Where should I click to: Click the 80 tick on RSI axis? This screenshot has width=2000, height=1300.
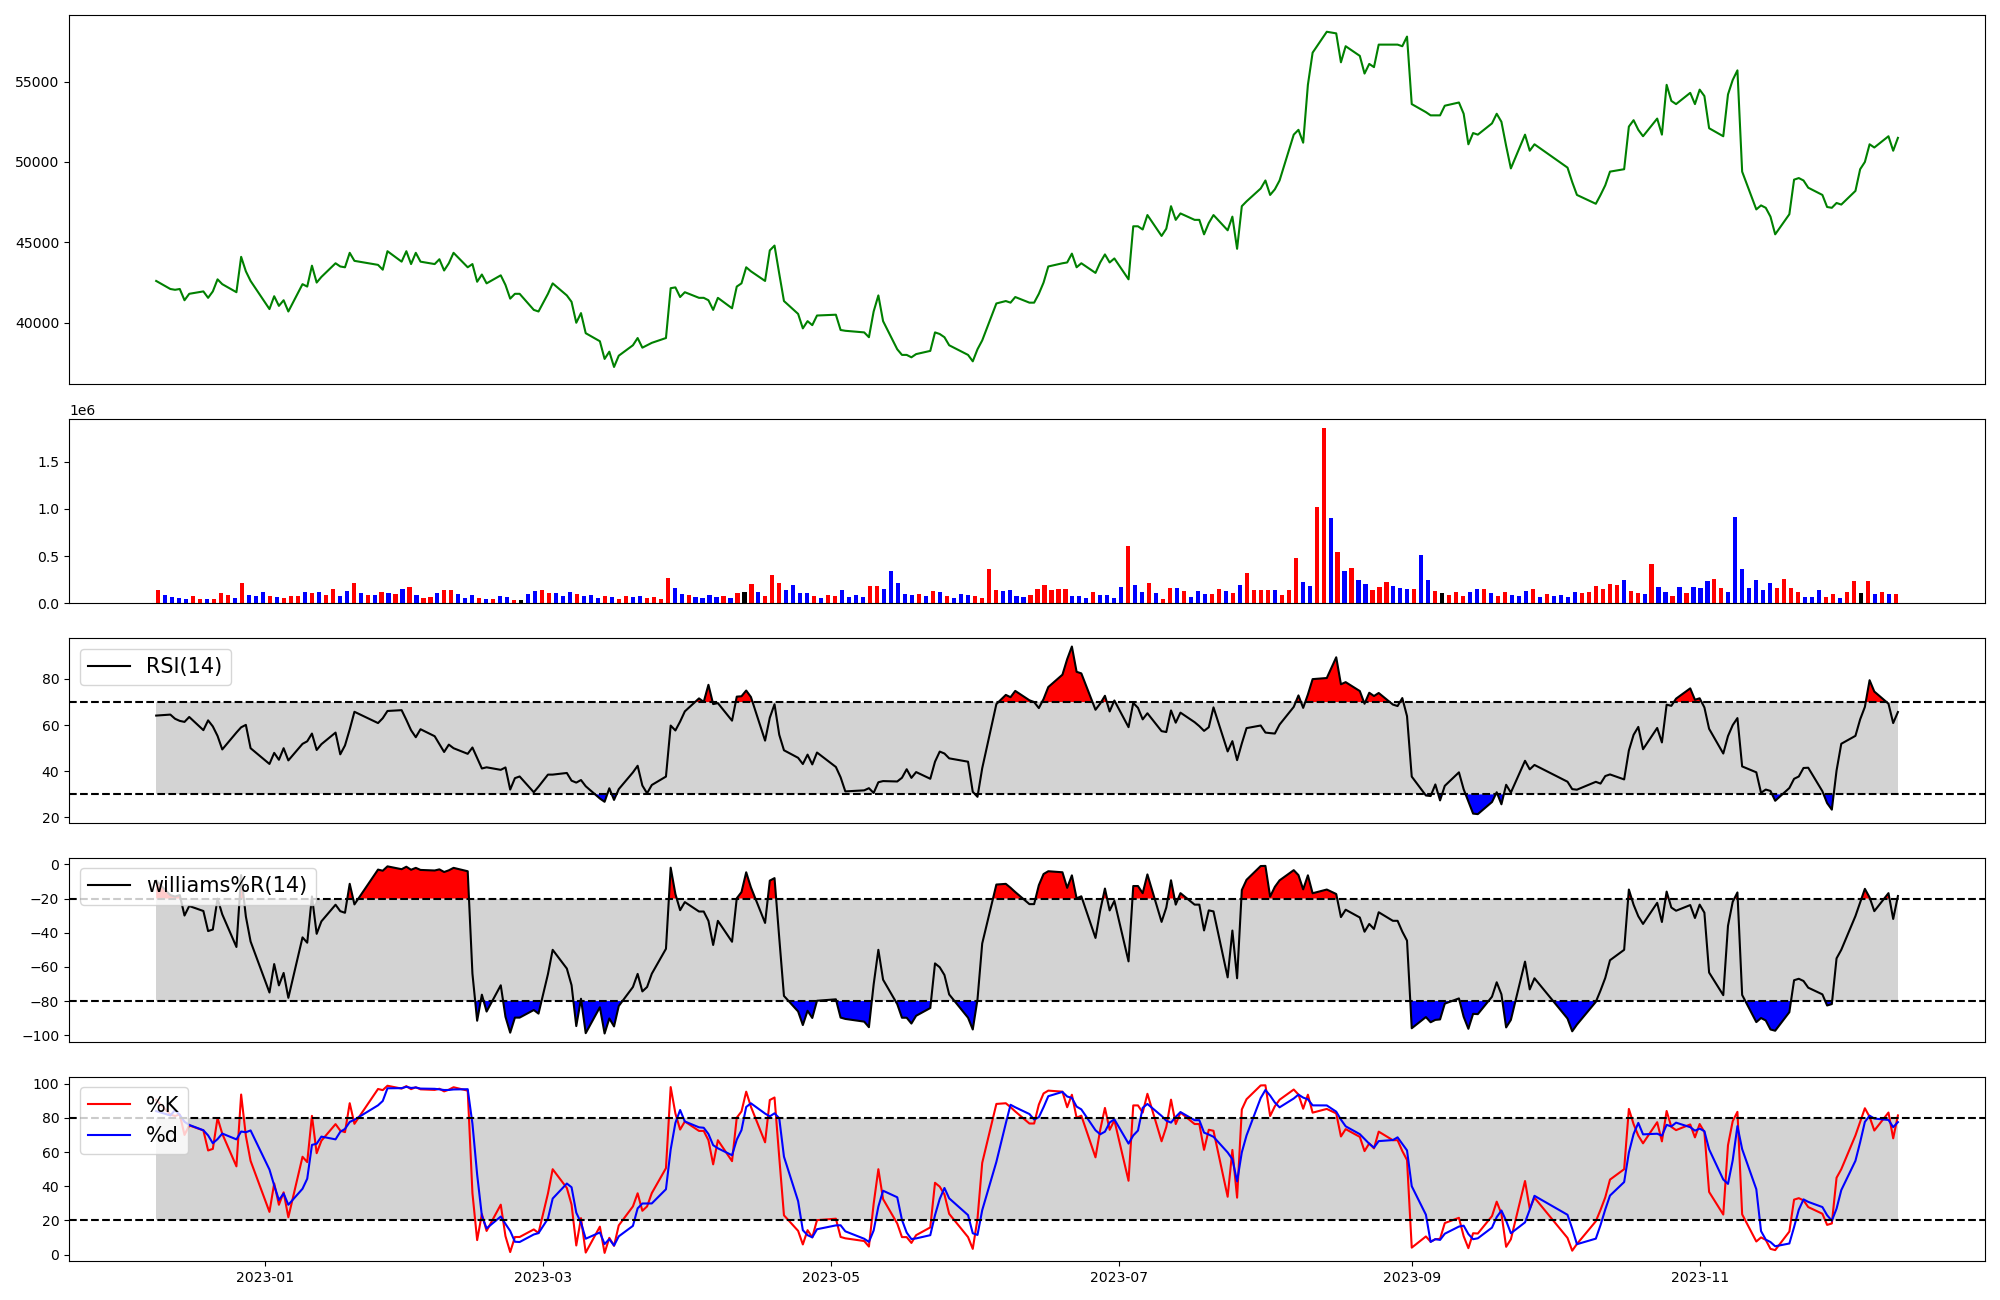point(51,680)
